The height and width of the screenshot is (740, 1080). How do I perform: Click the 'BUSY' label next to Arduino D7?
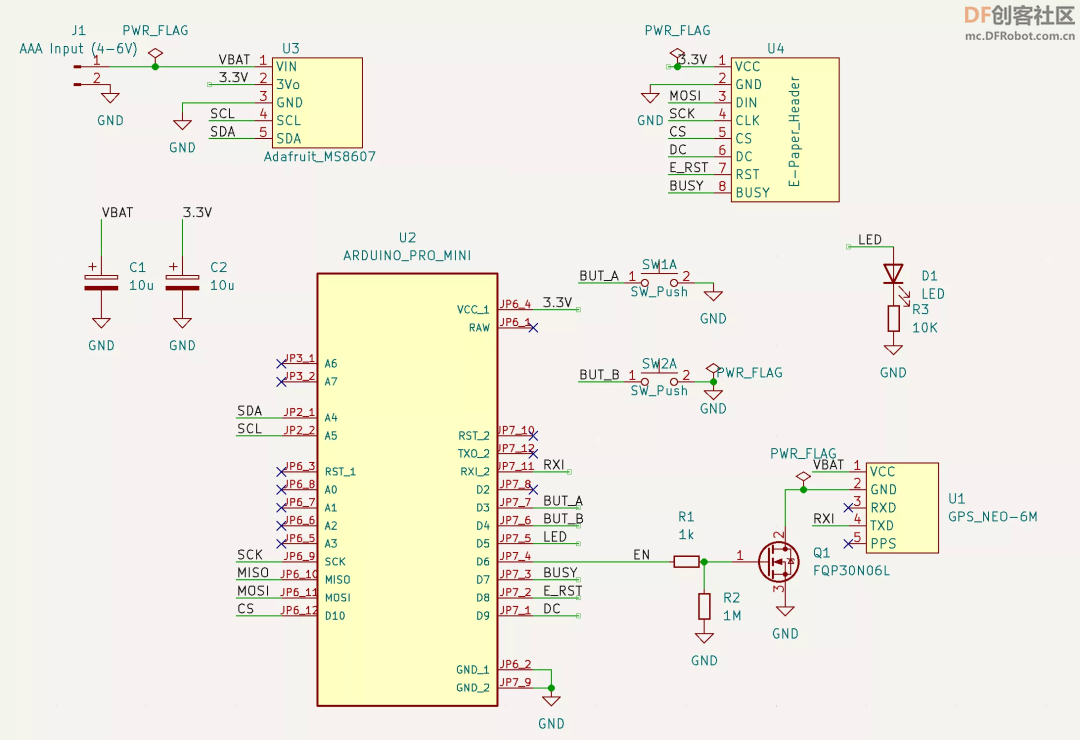(560, 573)
